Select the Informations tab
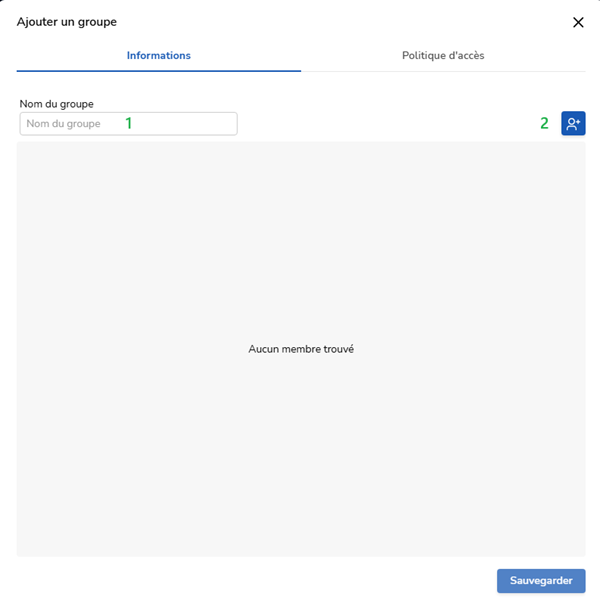The image size is (600, 609). [x=158, y=55]
